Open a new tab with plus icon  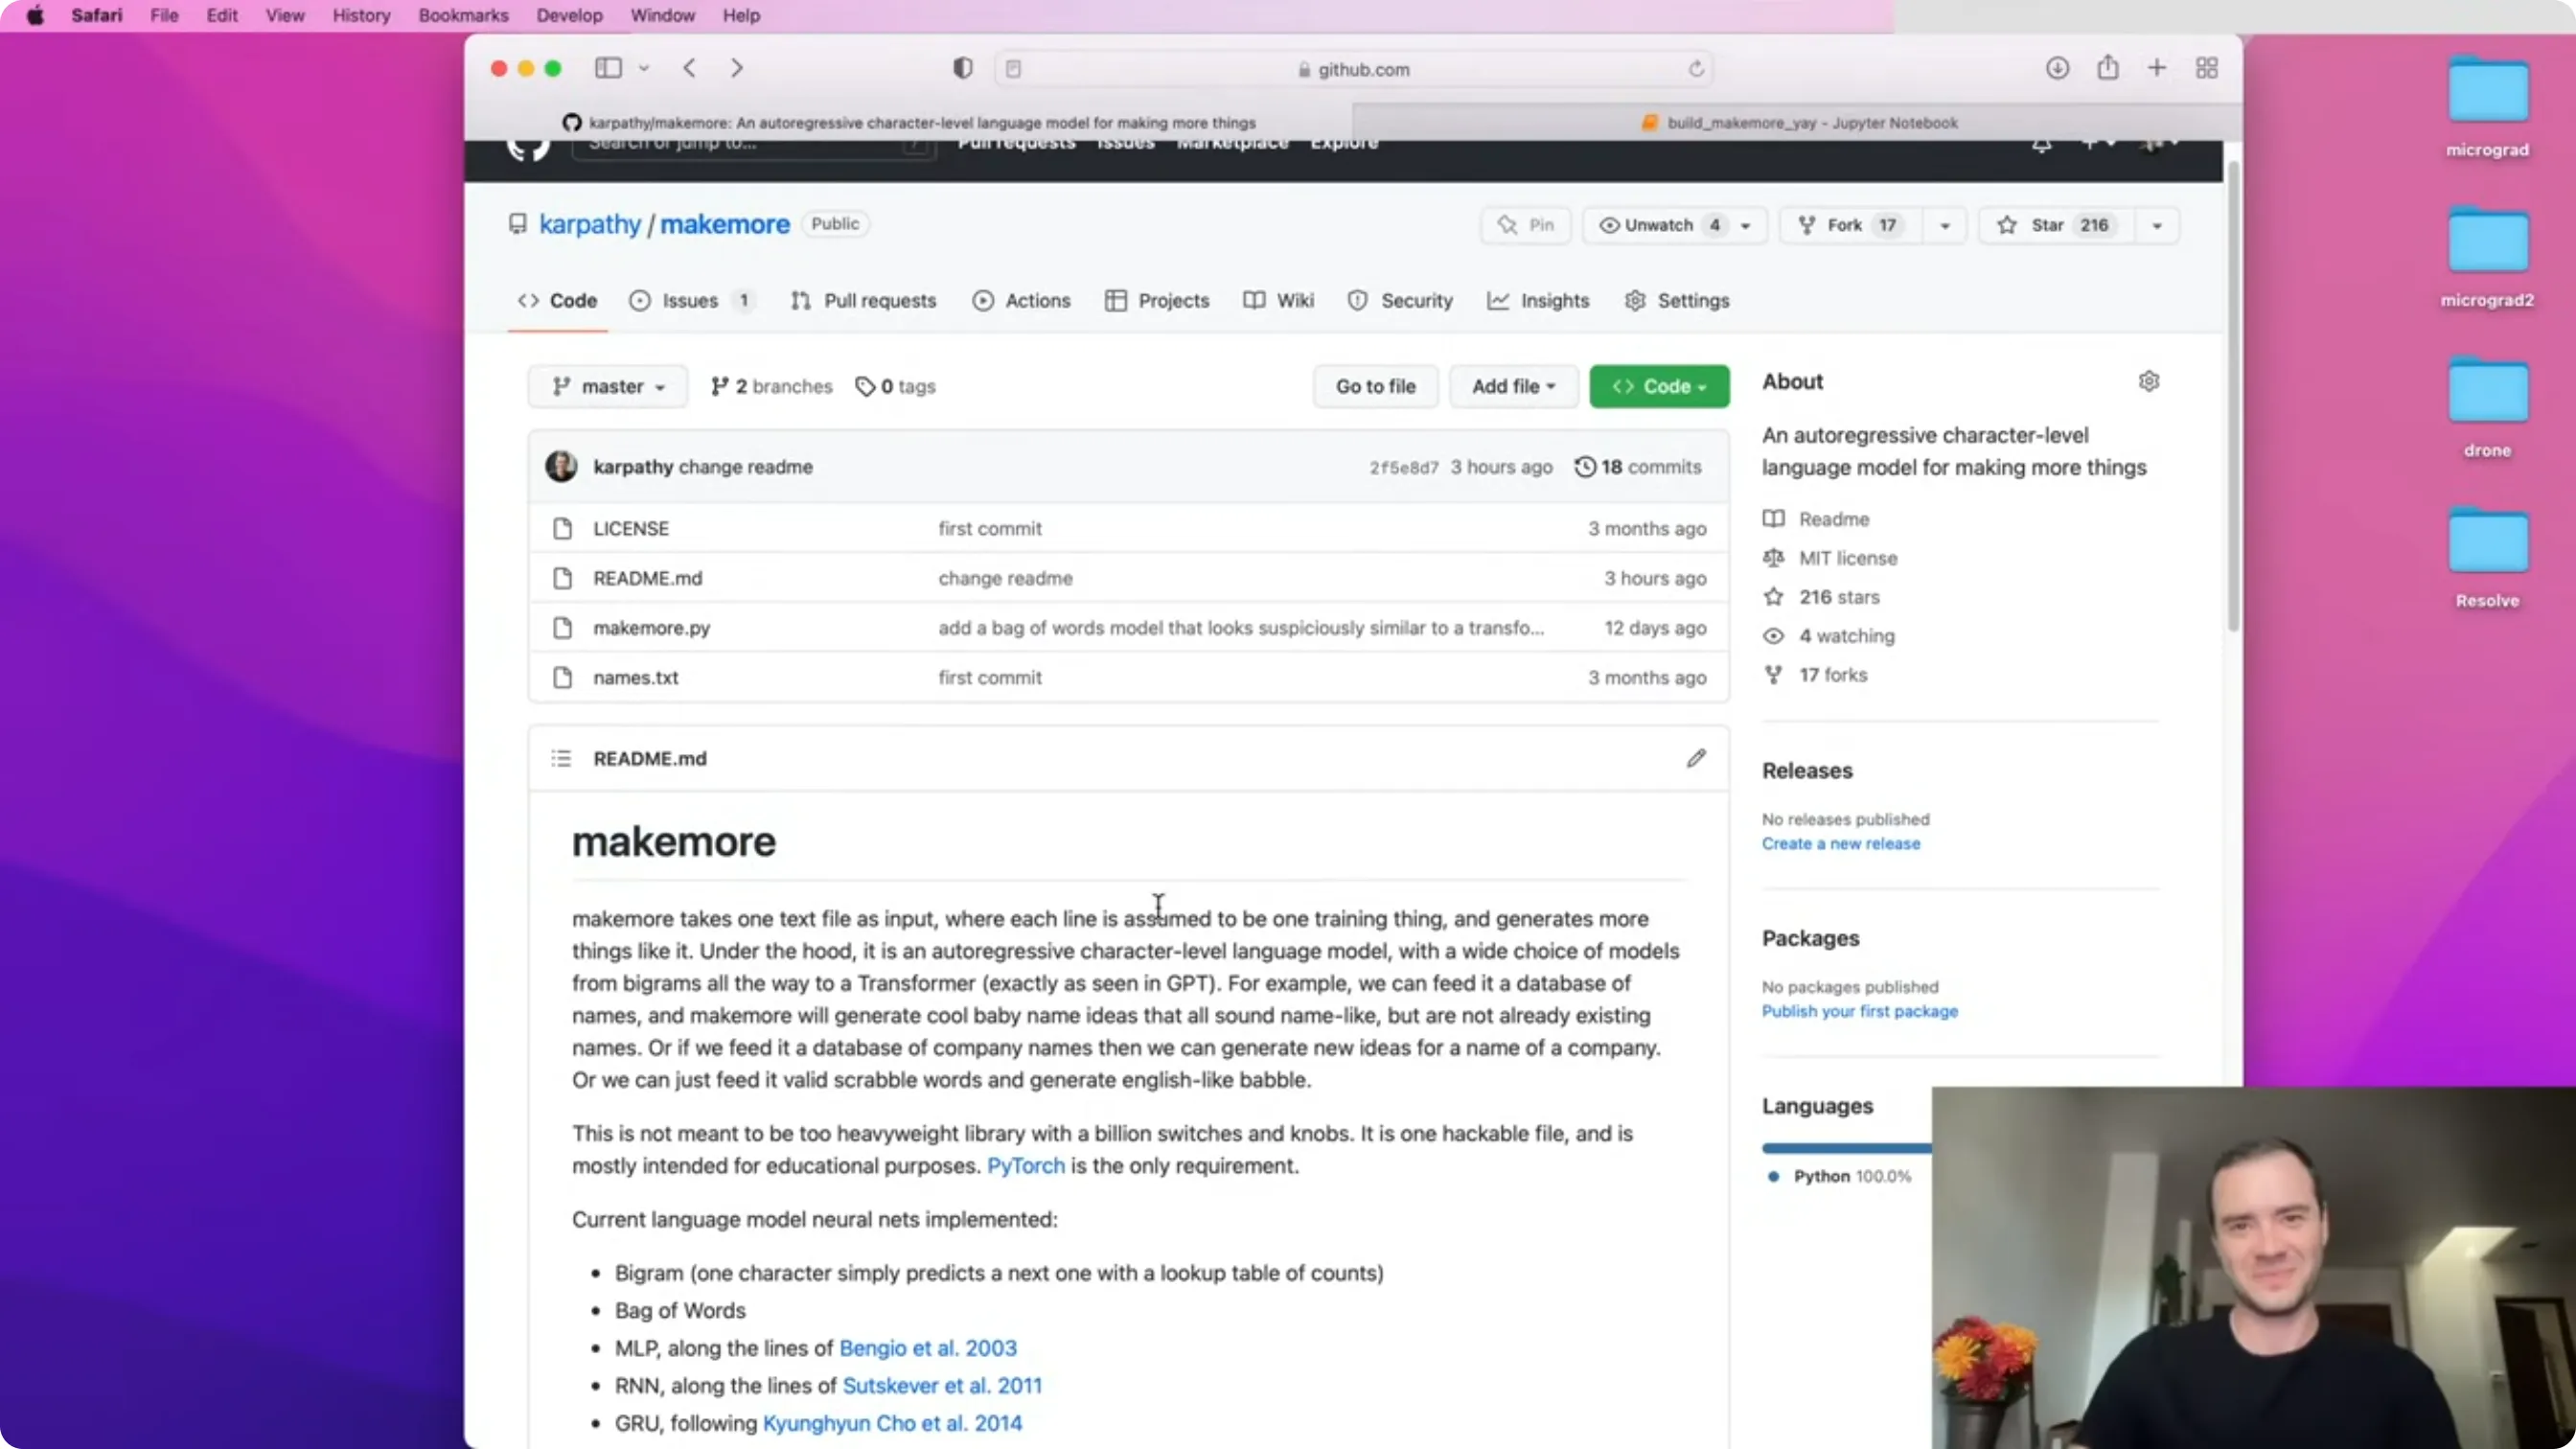(x=2157, y=68)
